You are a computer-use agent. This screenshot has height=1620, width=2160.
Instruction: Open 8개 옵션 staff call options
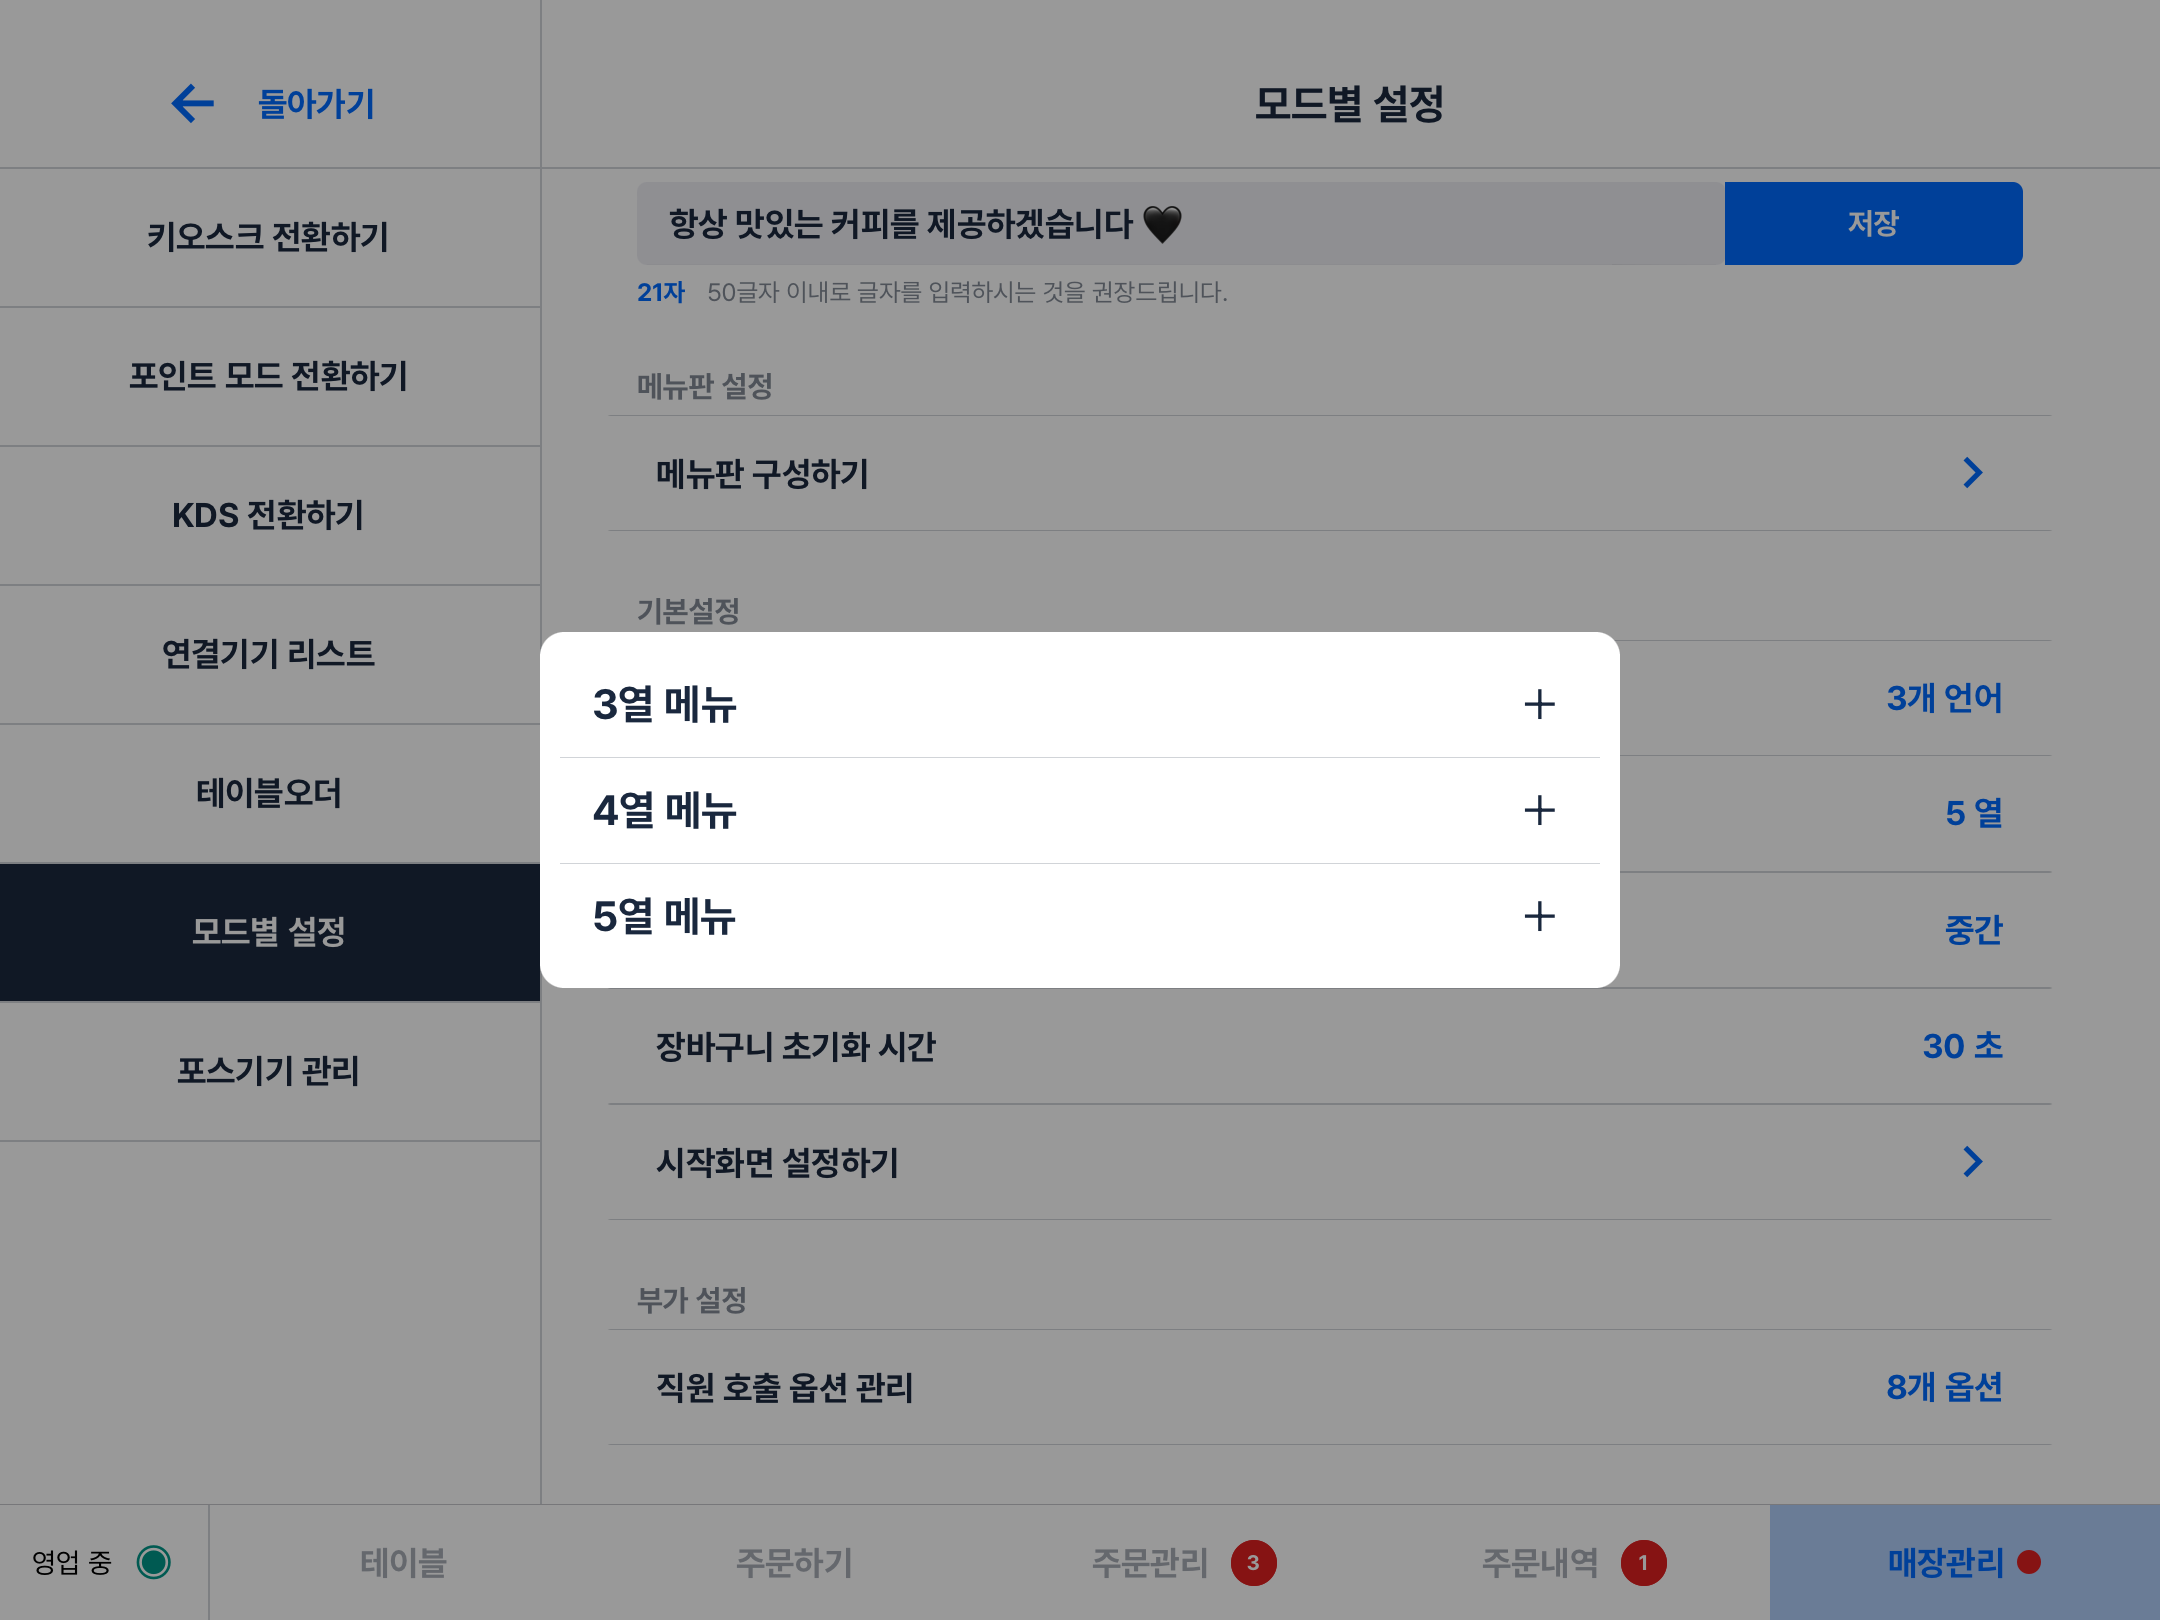(x=1944, y=1387)
